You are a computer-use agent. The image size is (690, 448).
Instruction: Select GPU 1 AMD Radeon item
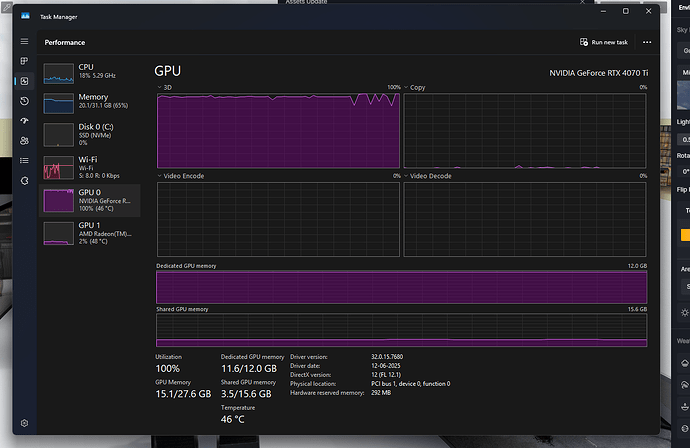pos(90,233)
